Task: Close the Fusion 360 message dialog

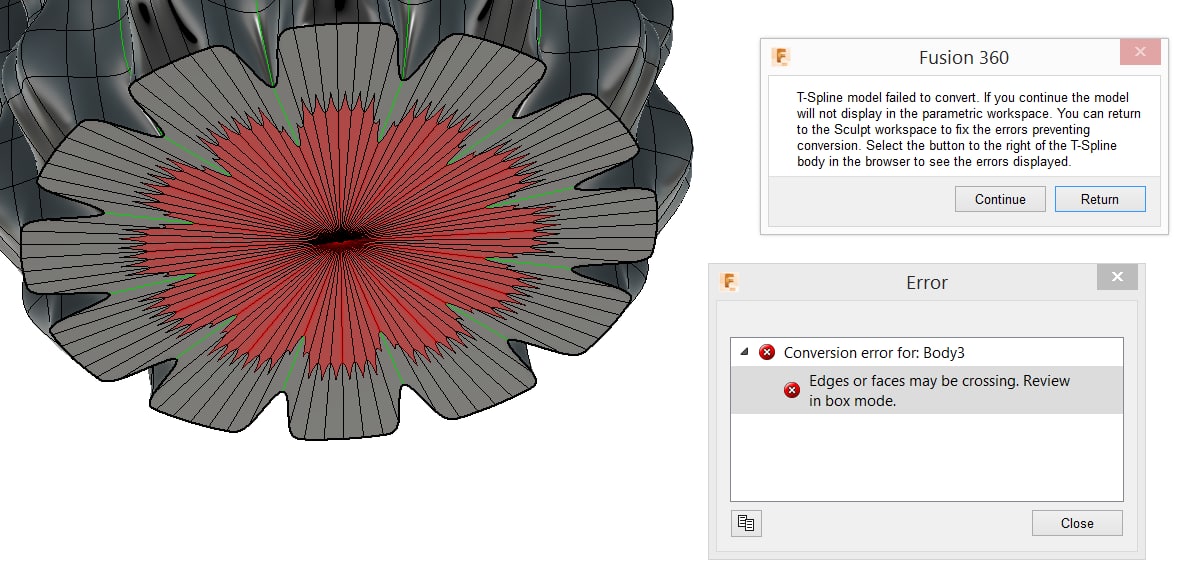Action: click(1140, 52)
